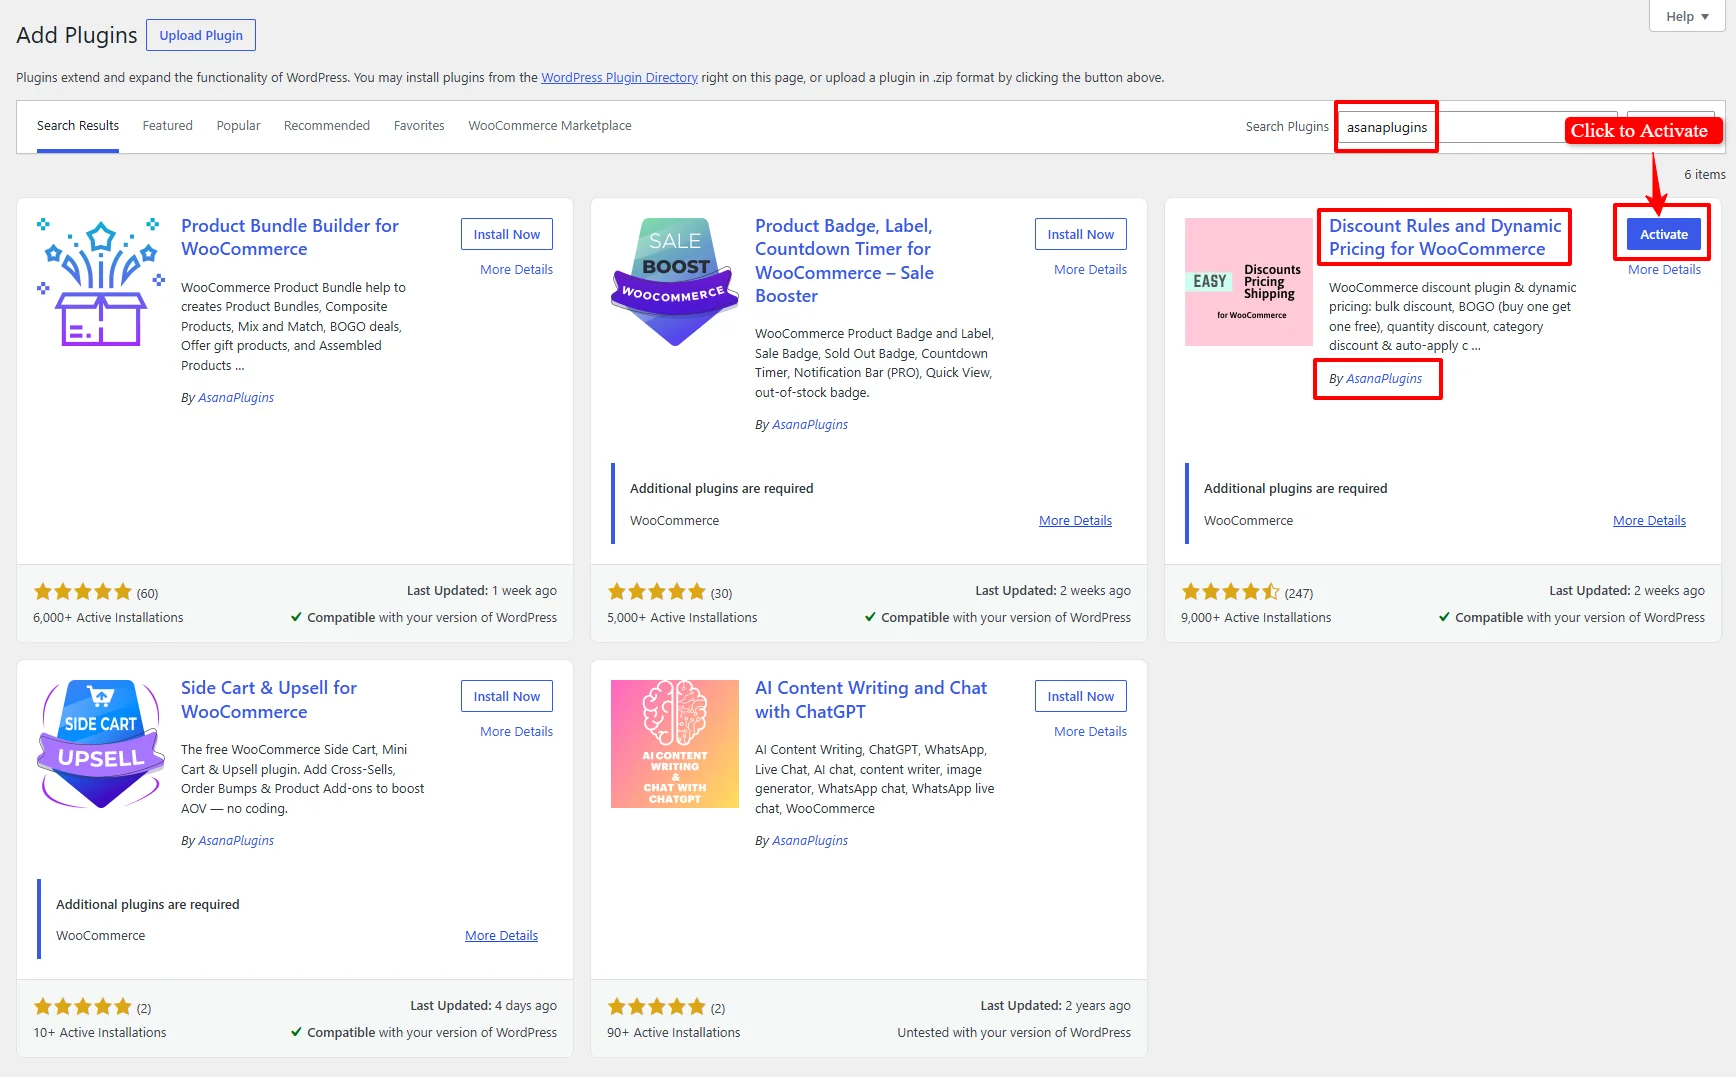Open the WordPress Plugin Directory link

[x=619, y=77]
